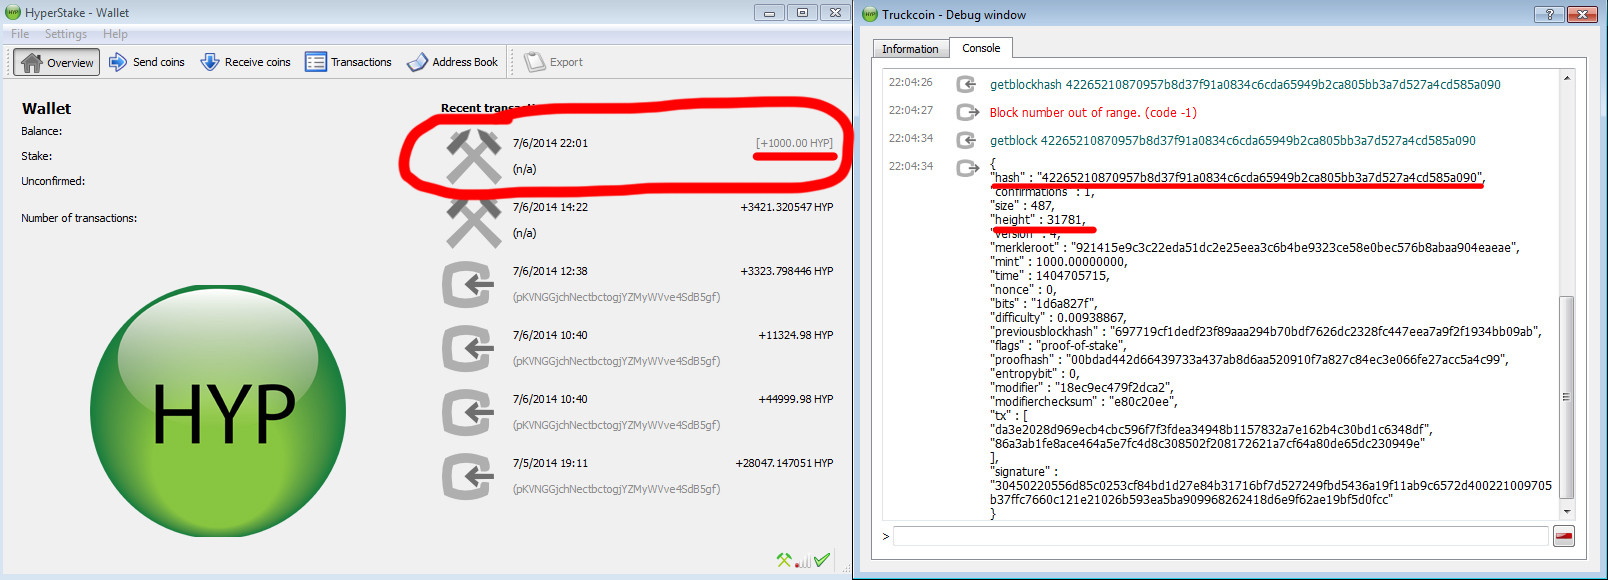This screenshot has height=580, width=1608.
Task: Click the console scrollbar up arrow
Action: point(1566,78)
